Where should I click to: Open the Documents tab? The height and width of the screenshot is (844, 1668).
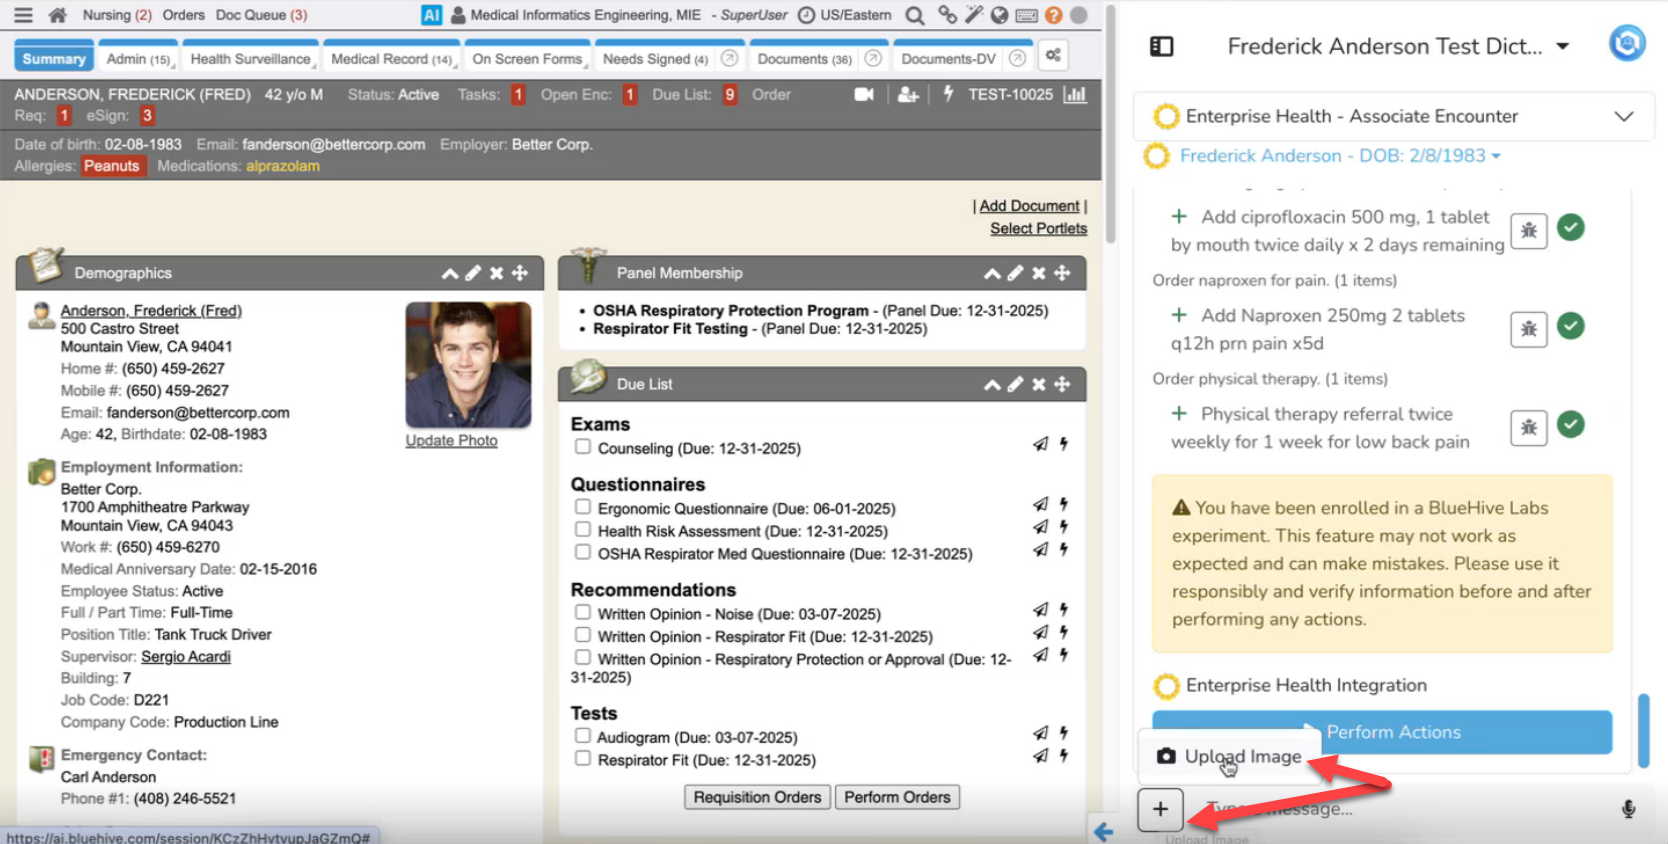point(803,59)
